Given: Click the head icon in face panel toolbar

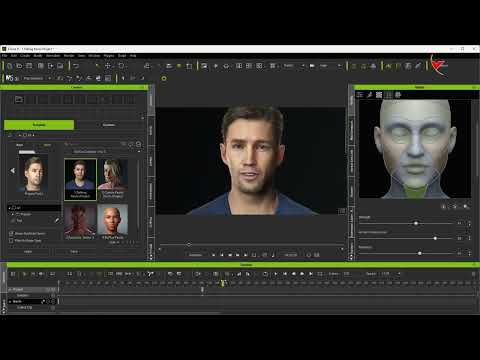Looking at the screenshot, I should 398,95.
